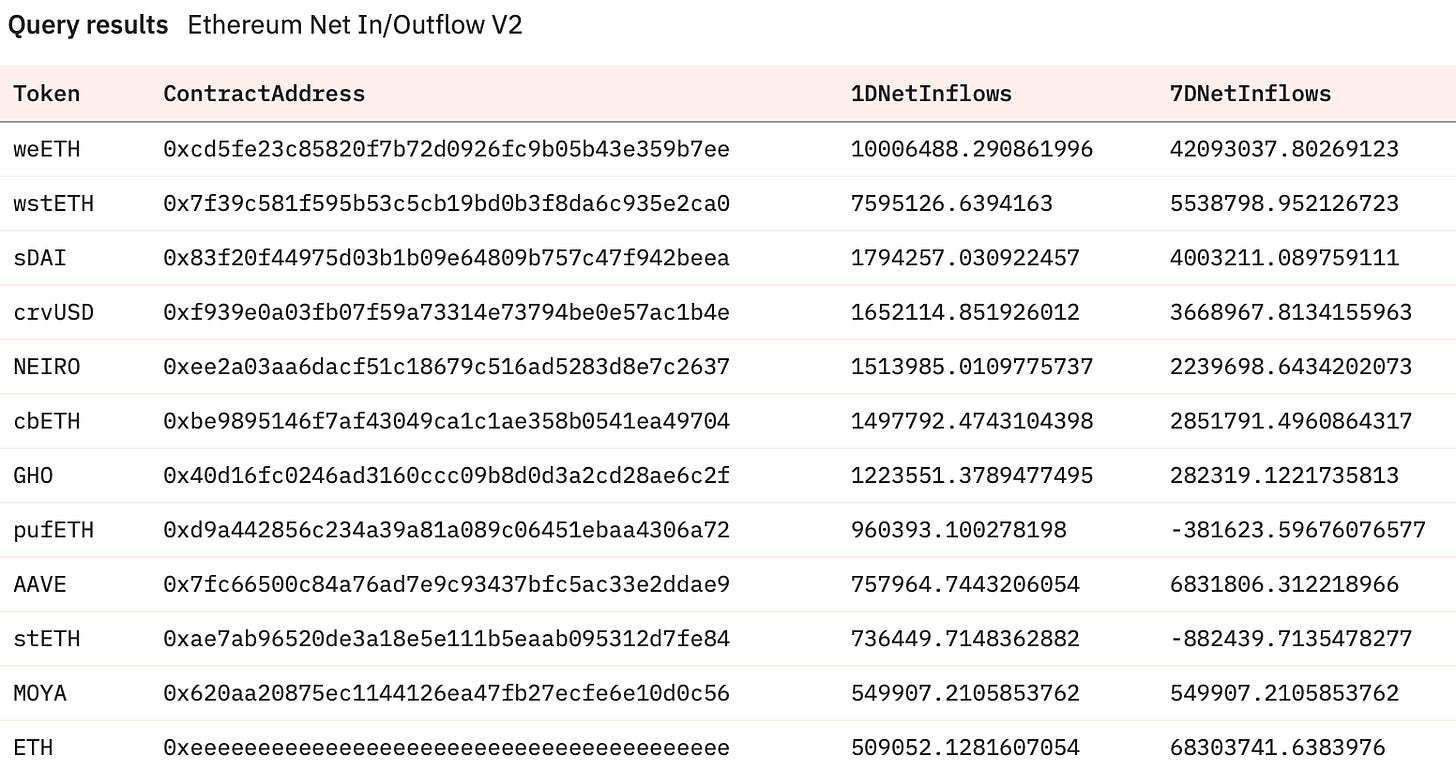Open the Query results tab label

click(88, 26)
